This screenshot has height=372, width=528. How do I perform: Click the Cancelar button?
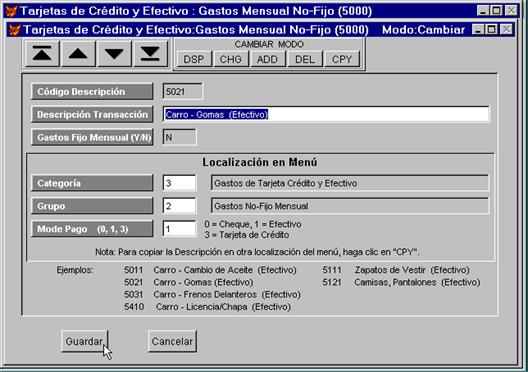(172, 341)
